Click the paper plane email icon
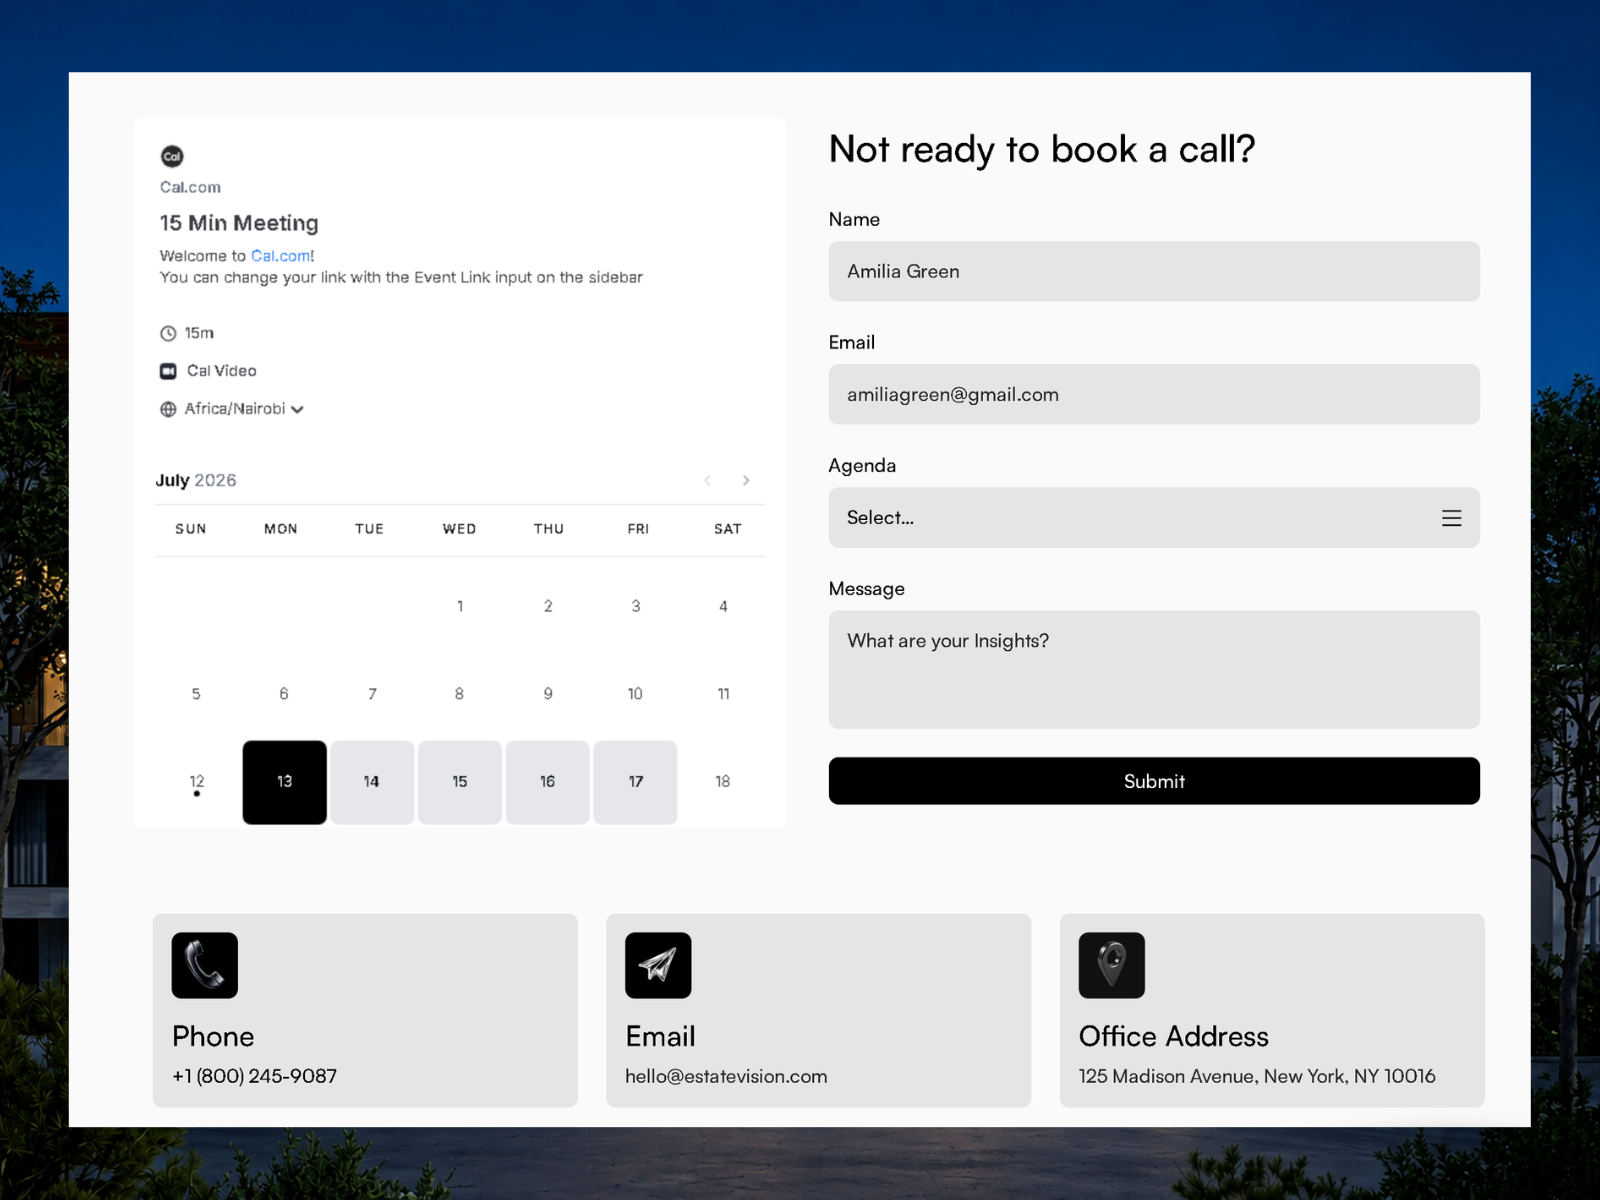 click(658, 965)
